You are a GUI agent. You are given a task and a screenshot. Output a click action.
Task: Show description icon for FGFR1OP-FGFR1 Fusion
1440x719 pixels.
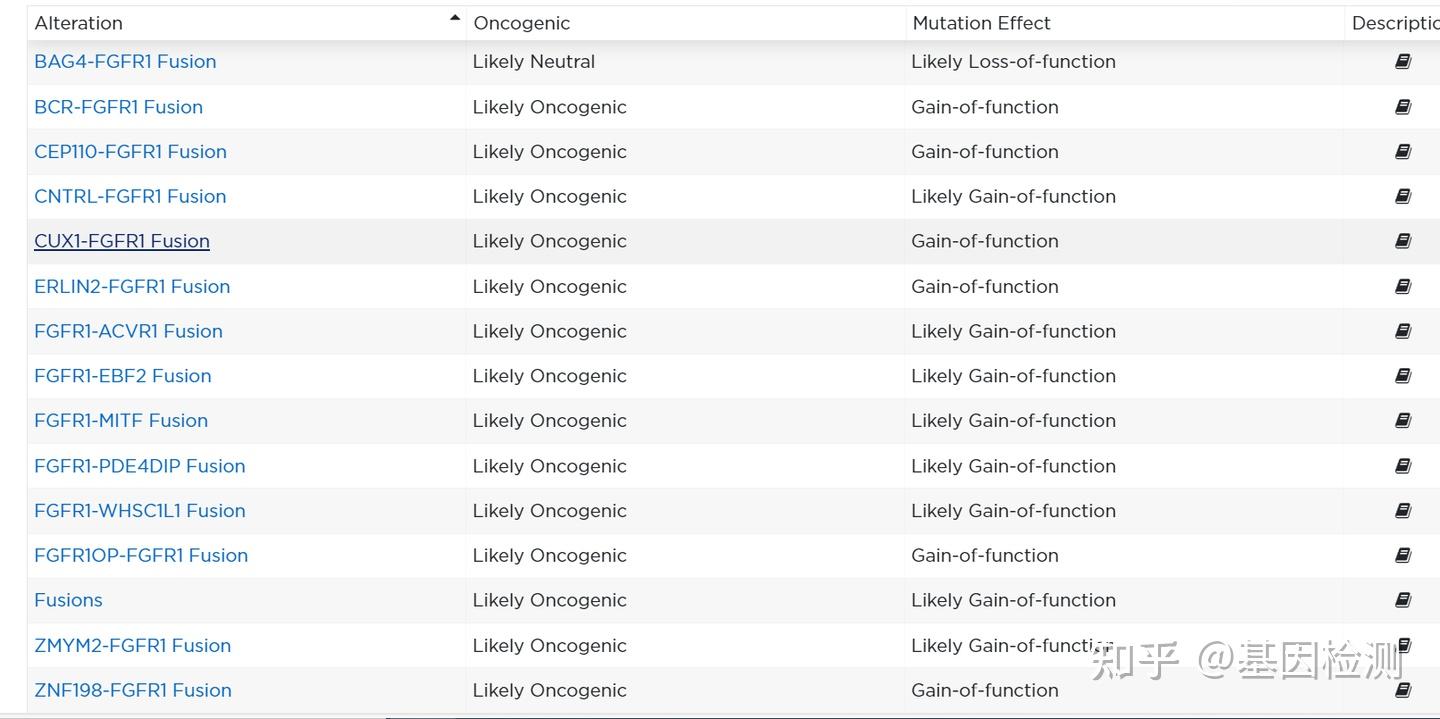[x=1403, y=556]
